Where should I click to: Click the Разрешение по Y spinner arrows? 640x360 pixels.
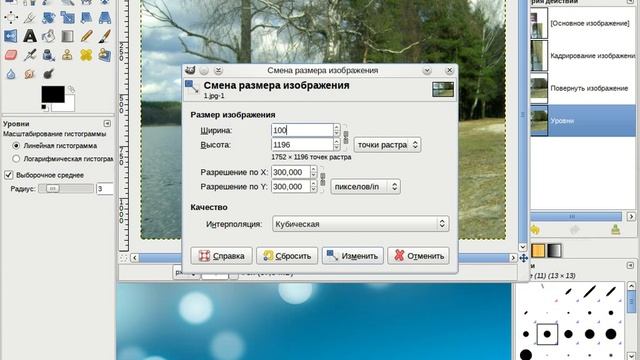click(x=313, y=186)
